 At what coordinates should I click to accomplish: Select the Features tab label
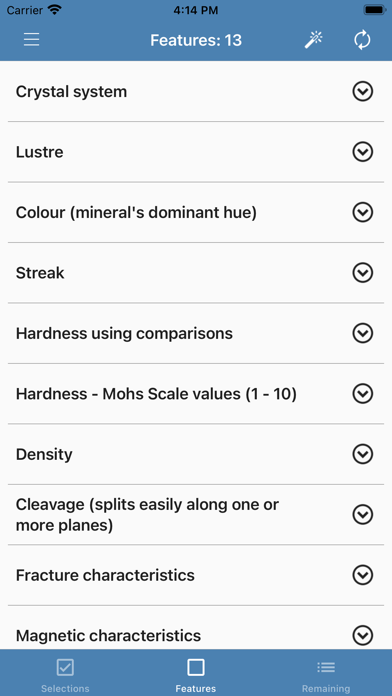point(196,688)
